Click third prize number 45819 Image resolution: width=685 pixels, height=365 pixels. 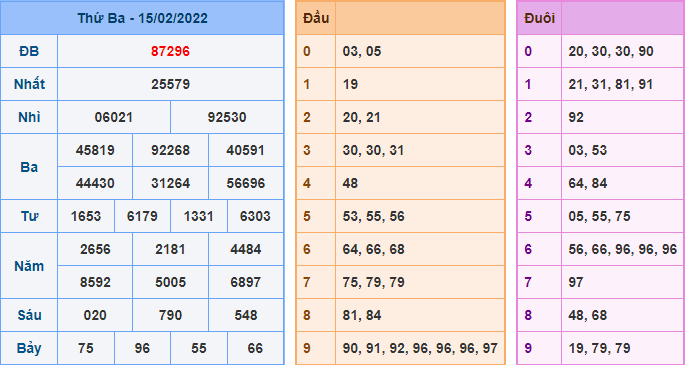pyautogui.click(x=95, y=151)
